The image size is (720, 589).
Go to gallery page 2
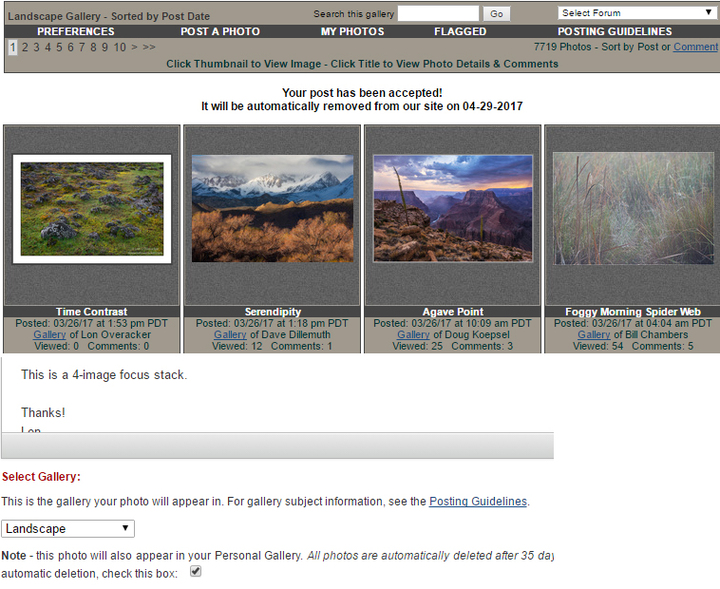click(25, 47)
